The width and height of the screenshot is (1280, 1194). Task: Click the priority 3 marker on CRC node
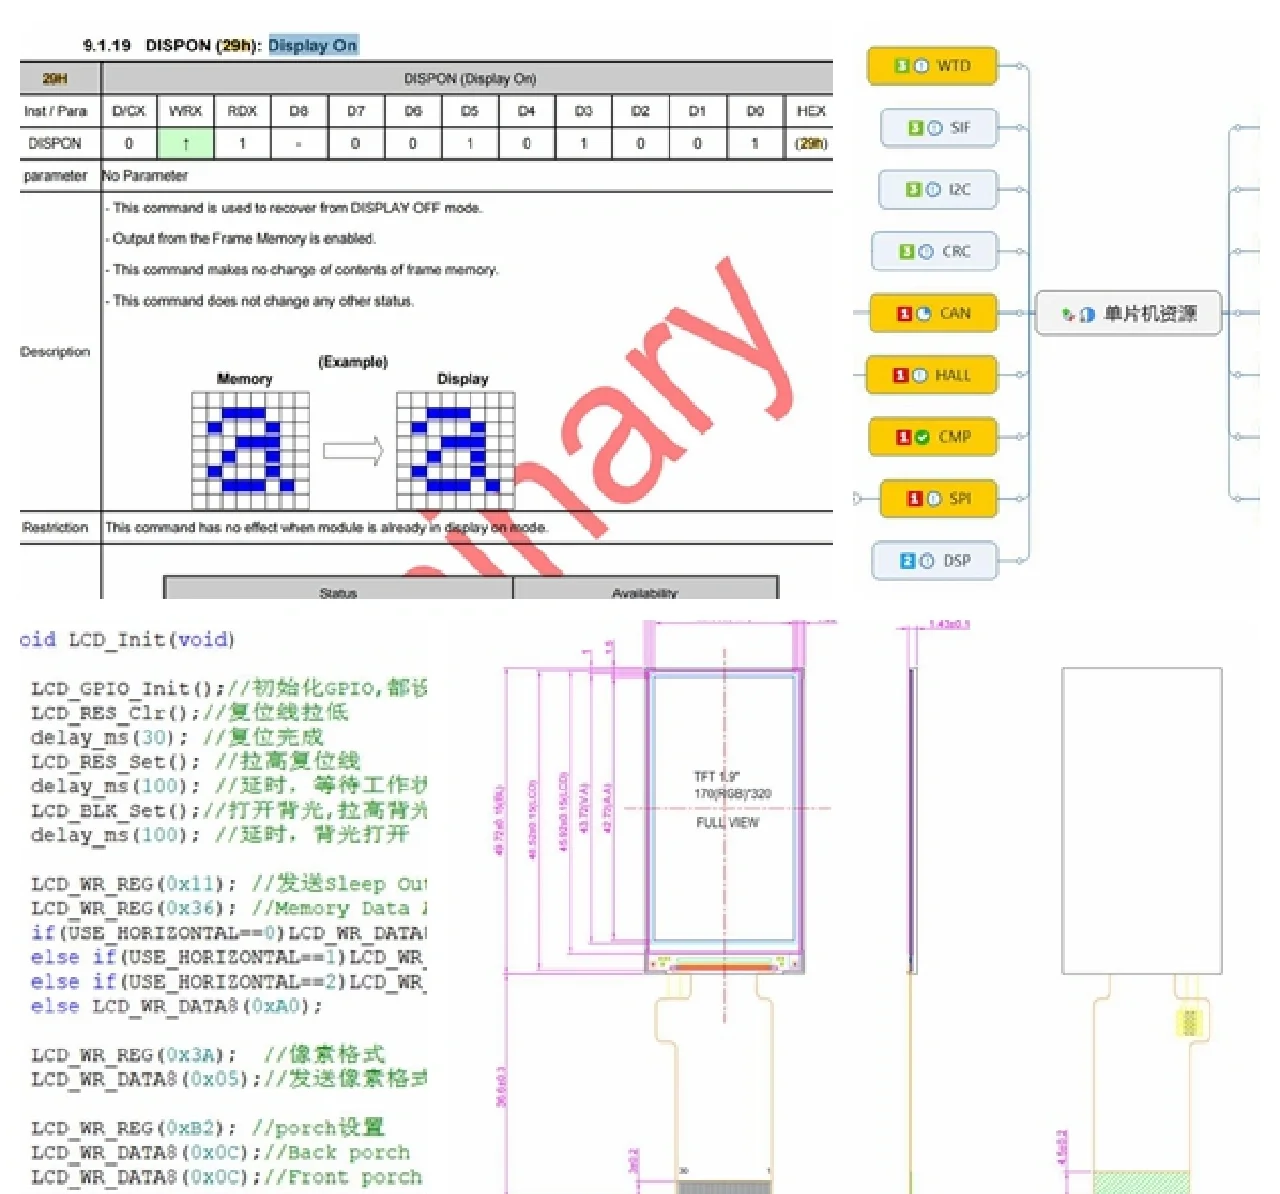tap(907, 252)
